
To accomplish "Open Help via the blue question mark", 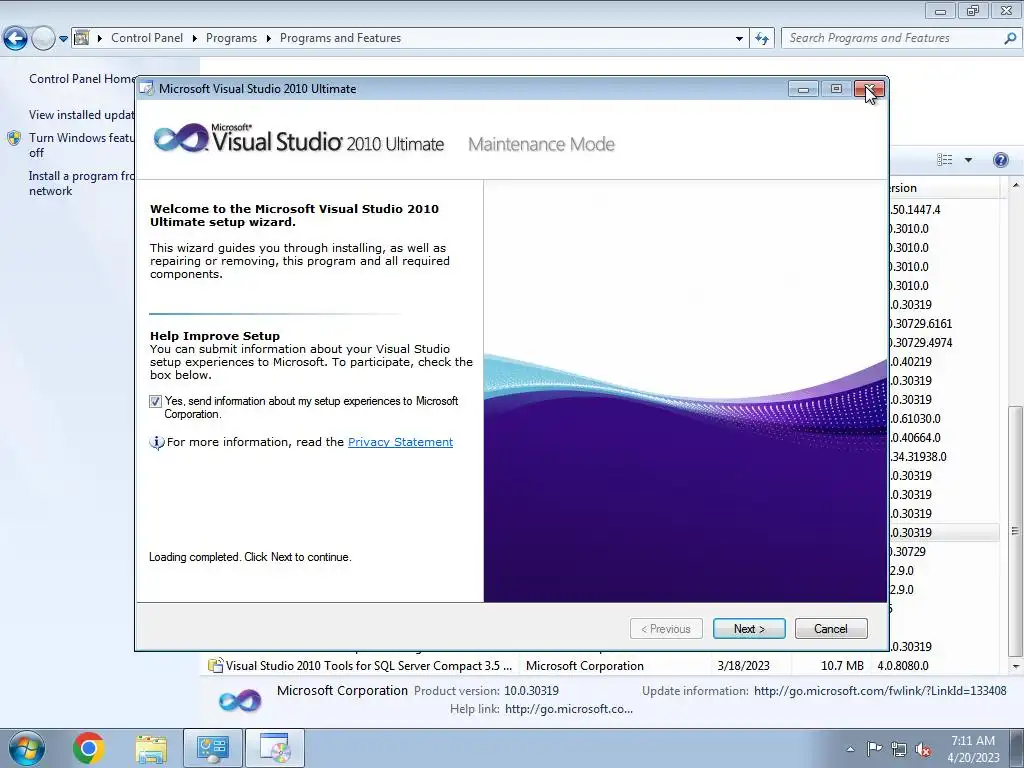I will coord(1000,160).
